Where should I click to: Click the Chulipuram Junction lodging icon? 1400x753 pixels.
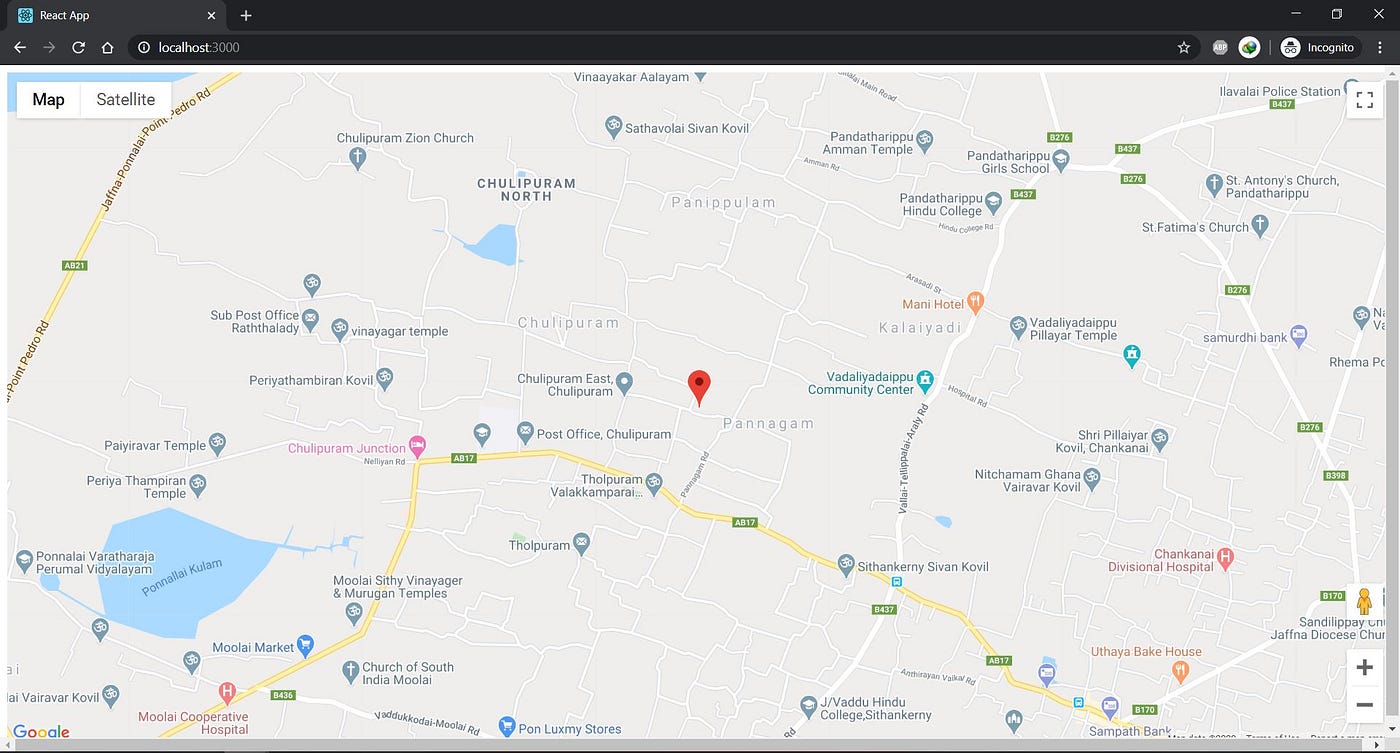[418, 447]
